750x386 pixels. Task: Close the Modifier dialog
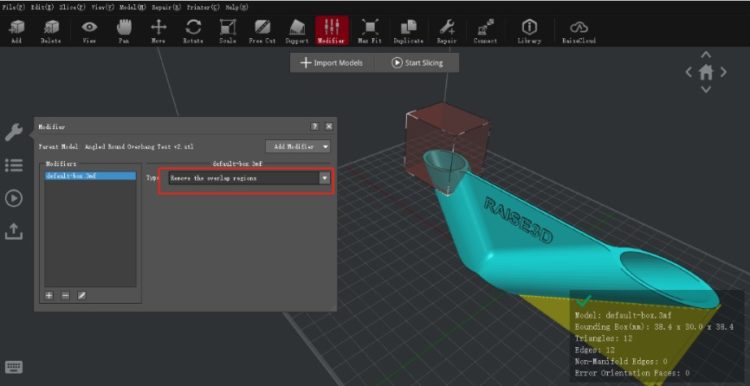[329, 126]
